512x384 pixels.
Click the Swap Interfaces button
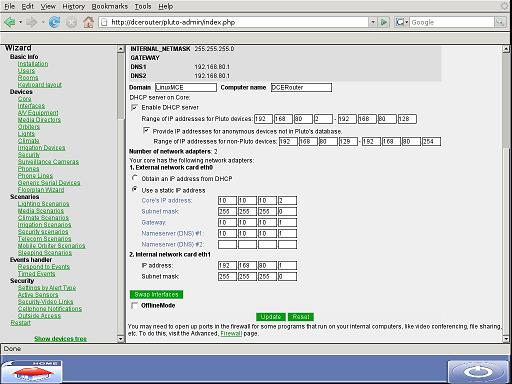click(156, 294)
